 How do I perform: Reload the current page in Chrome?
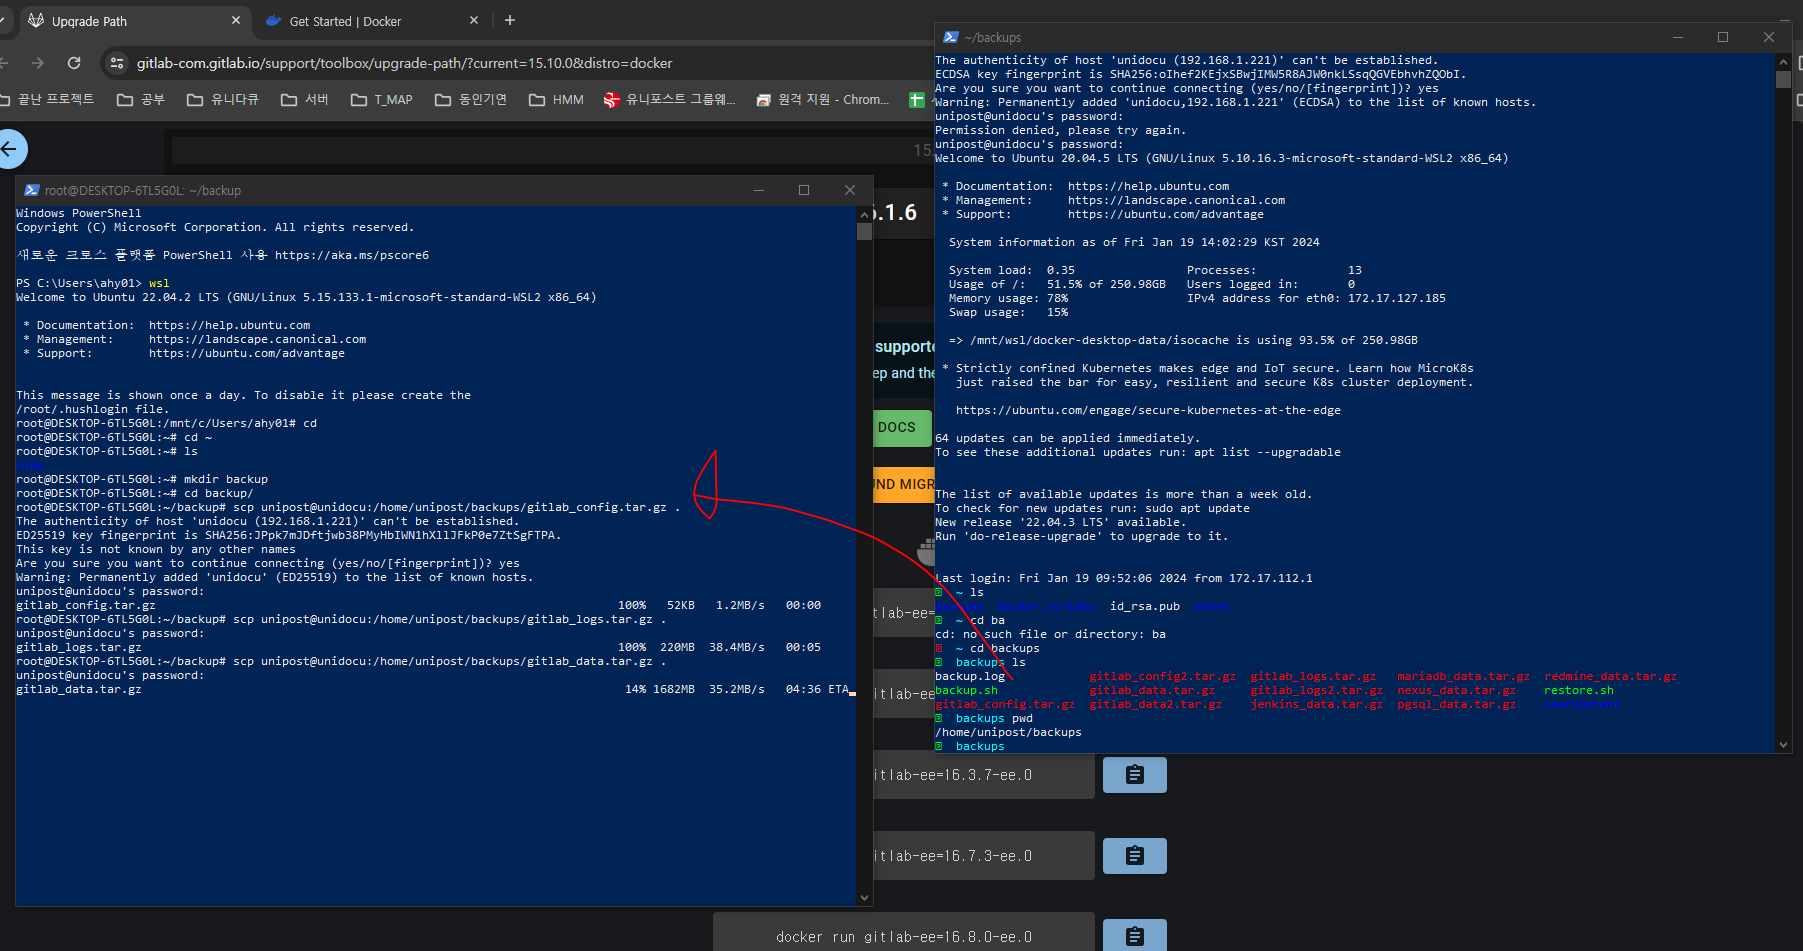point(74,63)
